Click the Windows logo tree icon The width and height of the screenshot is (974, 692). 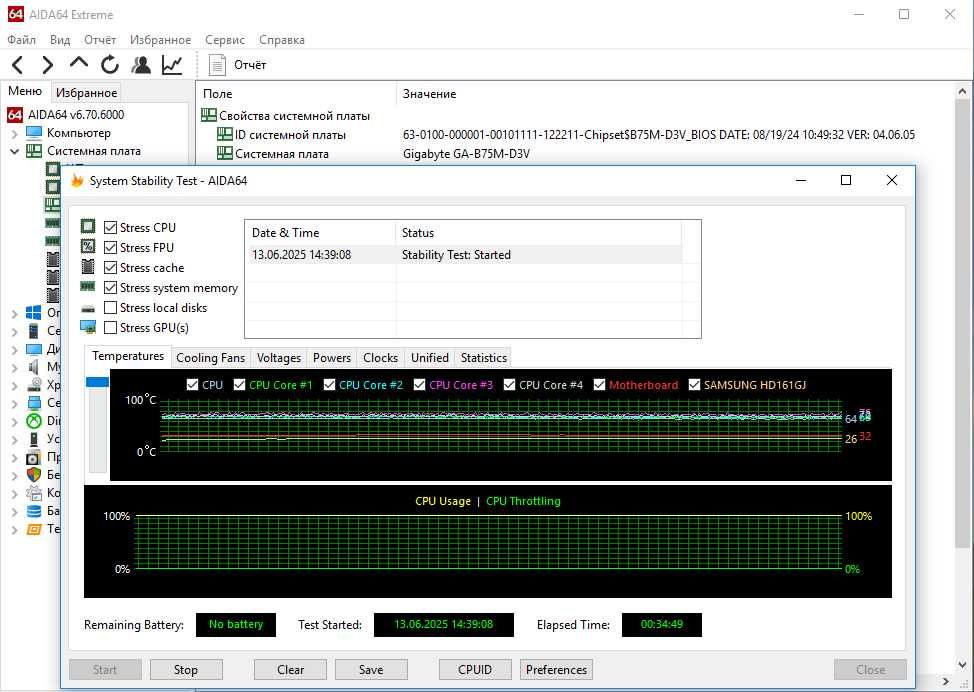tap(34, 312)
